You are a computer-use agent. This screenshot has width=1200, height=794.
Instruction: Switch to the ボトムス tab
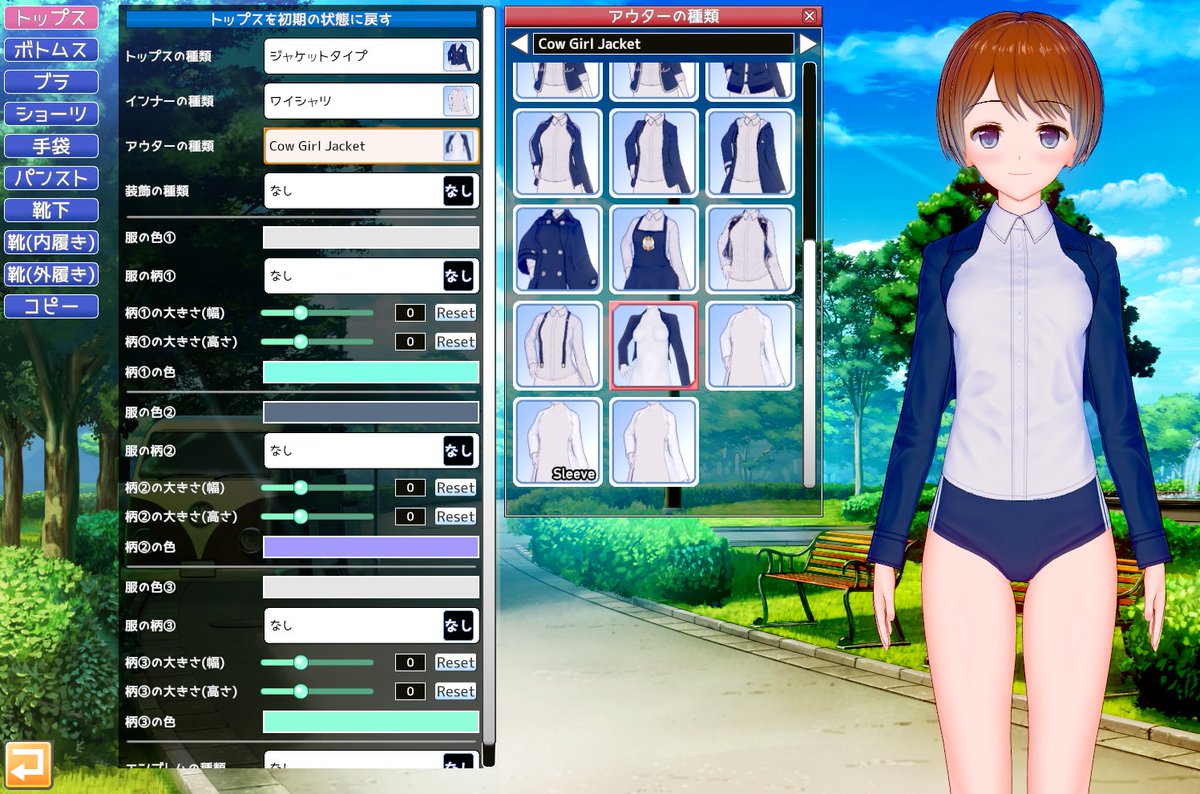pyautogui.click(x=51, y=49)
